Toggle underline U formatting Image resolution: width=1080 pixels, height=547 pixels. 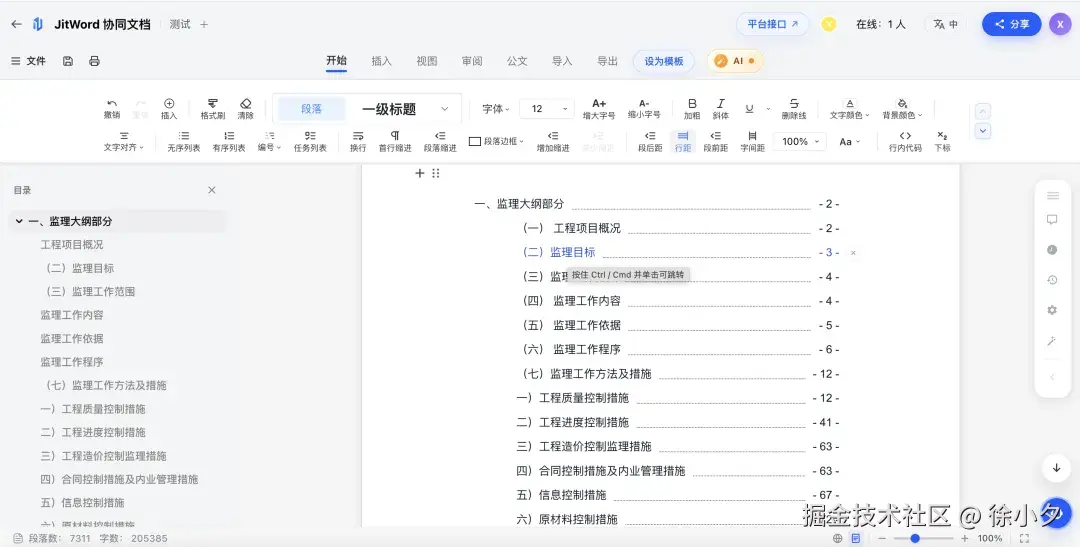pos(749,109)
